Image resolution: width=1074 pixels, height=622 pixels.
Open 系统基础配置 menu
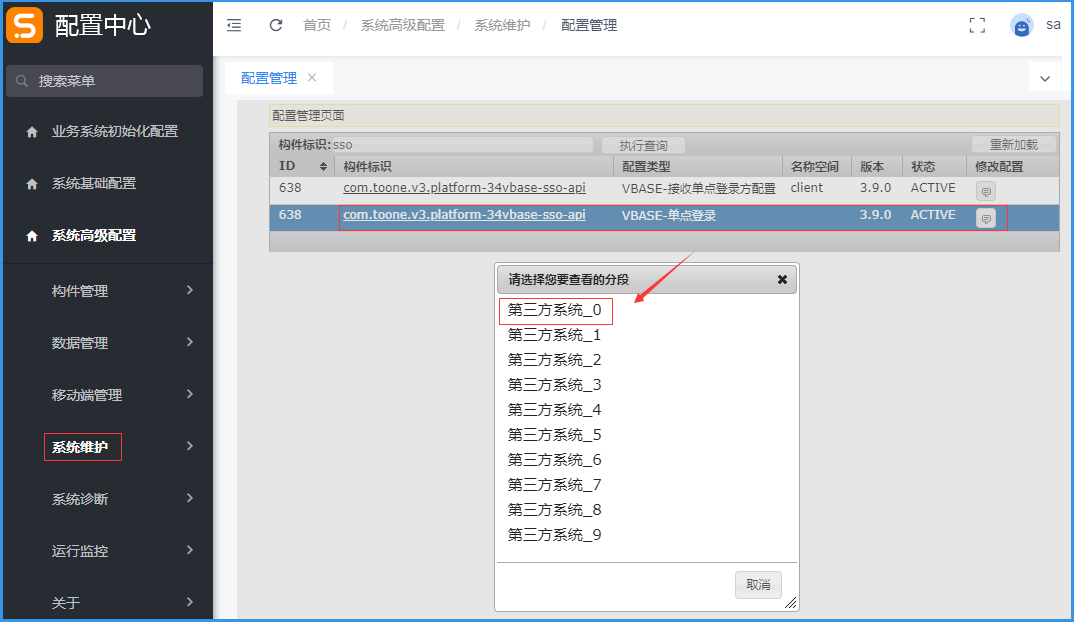click(94, 183)
